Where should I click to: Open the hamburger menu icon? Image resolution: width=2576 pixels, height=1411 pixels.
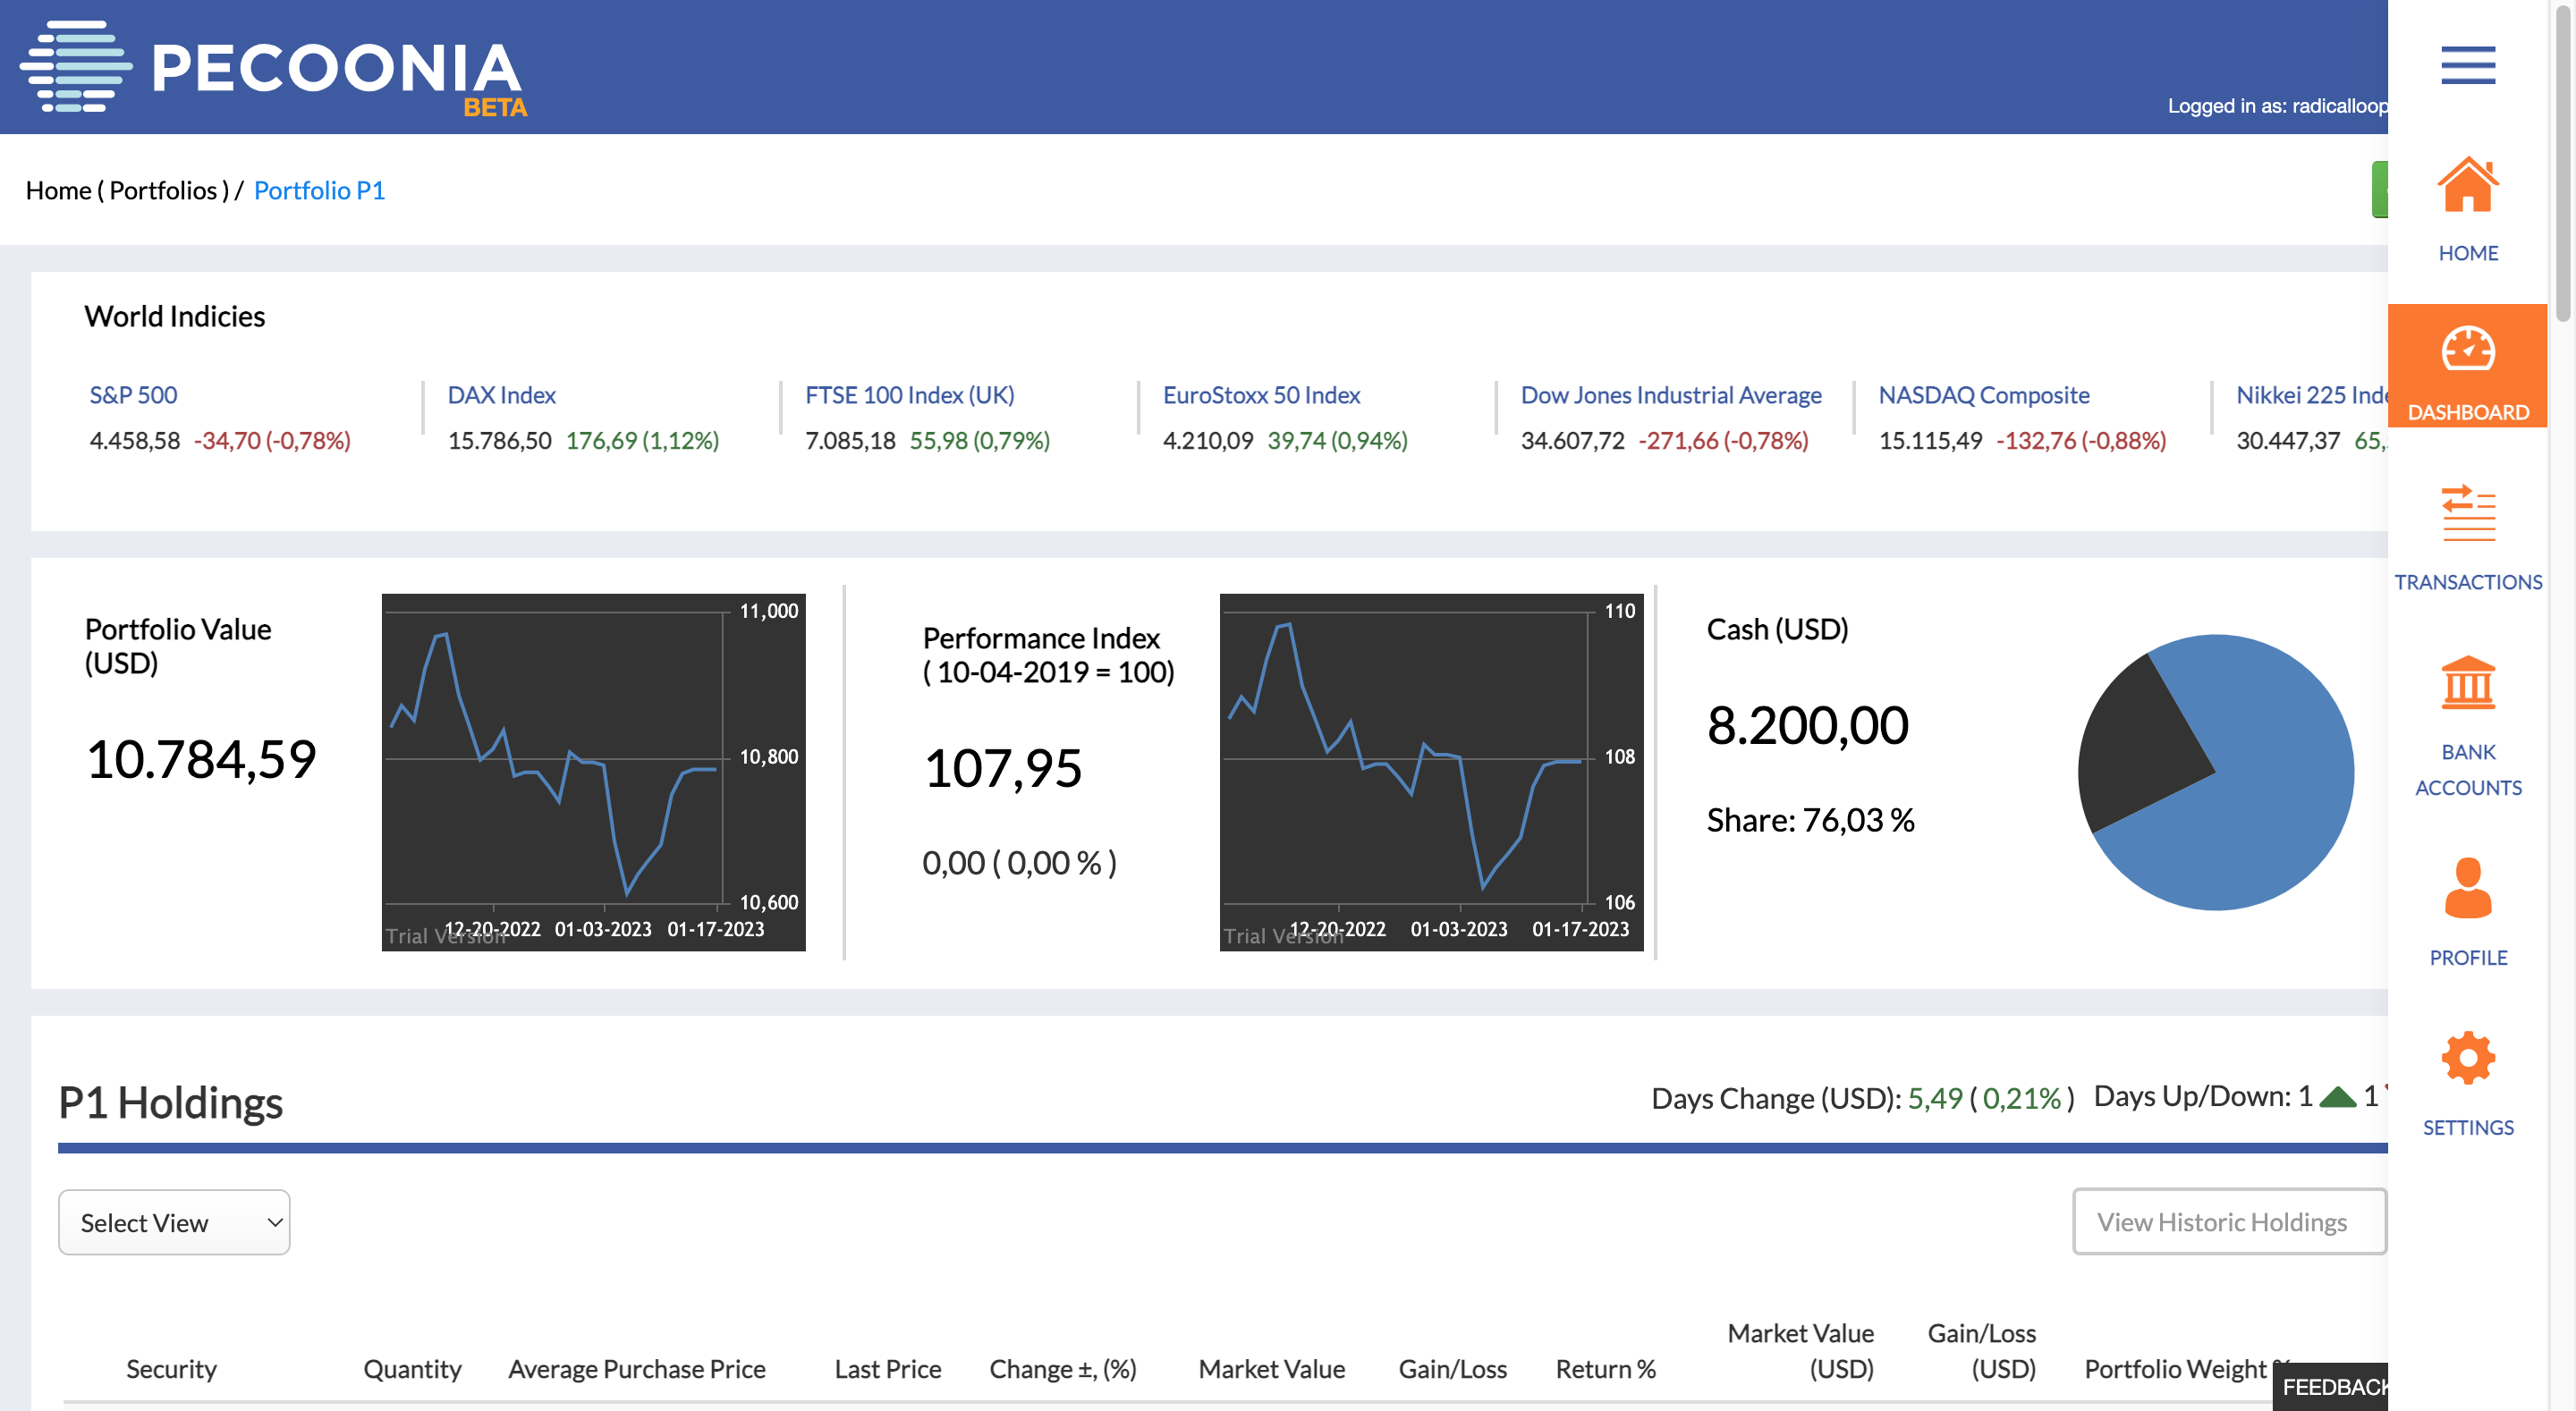click(2467, 65)
